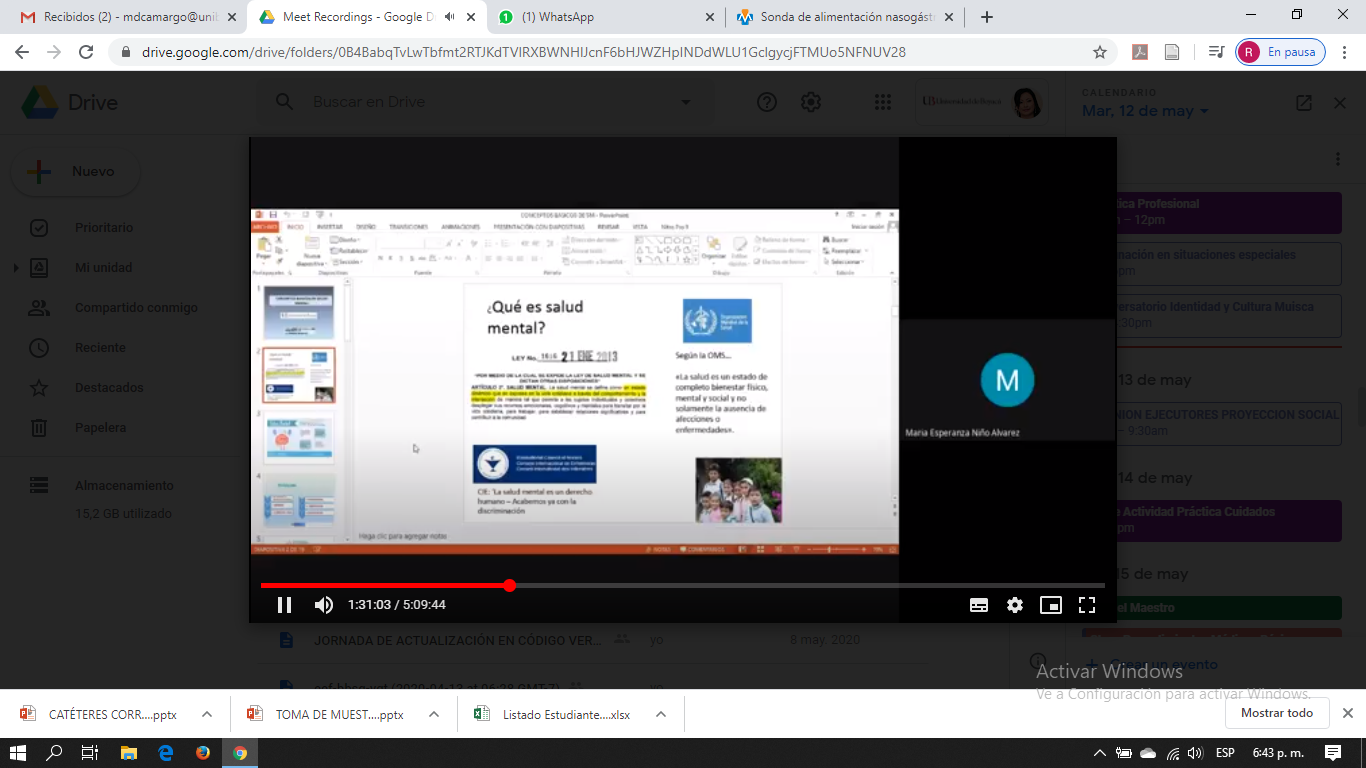
Task: Click the ESP language indicator
Action: tap(1225, 752)
